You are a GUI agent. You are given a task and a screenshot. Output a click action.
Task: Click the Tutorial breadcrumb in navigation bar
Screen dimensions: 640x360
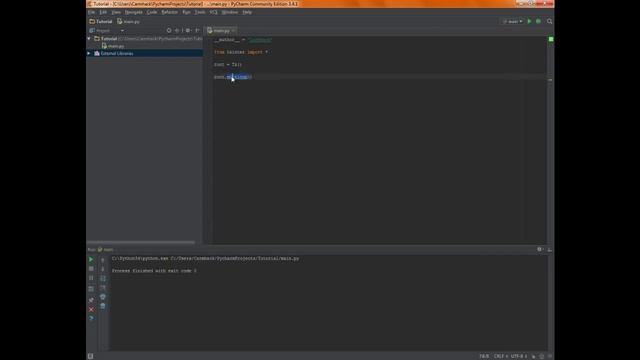tap(101, 21)
